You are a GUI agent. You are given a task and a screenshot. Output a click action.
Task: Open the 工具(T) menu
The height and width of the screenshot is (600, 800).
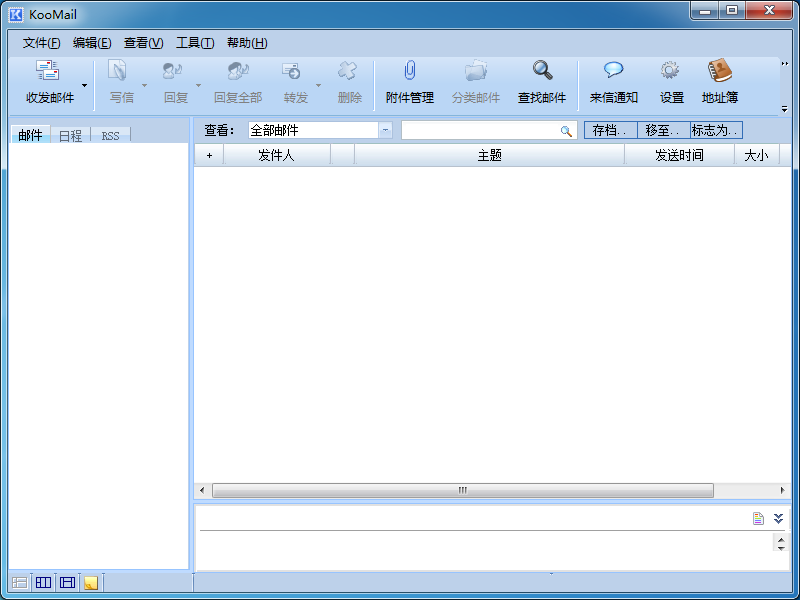(195, 43)
